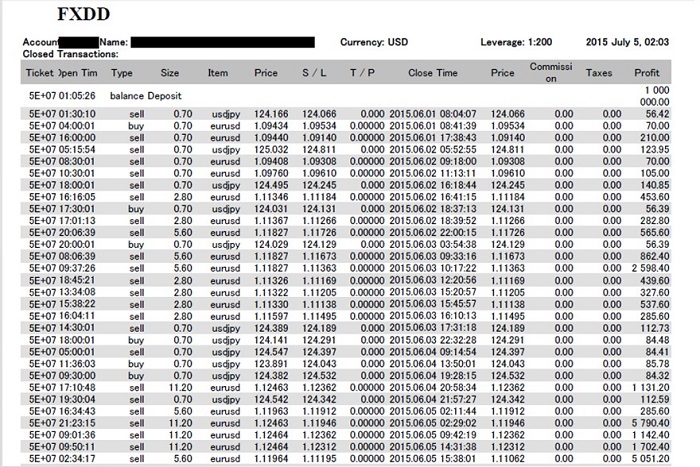The height and width of the screenshot is (467, 700).
Task: Click profit value 112.73
Action: [654, 328]
